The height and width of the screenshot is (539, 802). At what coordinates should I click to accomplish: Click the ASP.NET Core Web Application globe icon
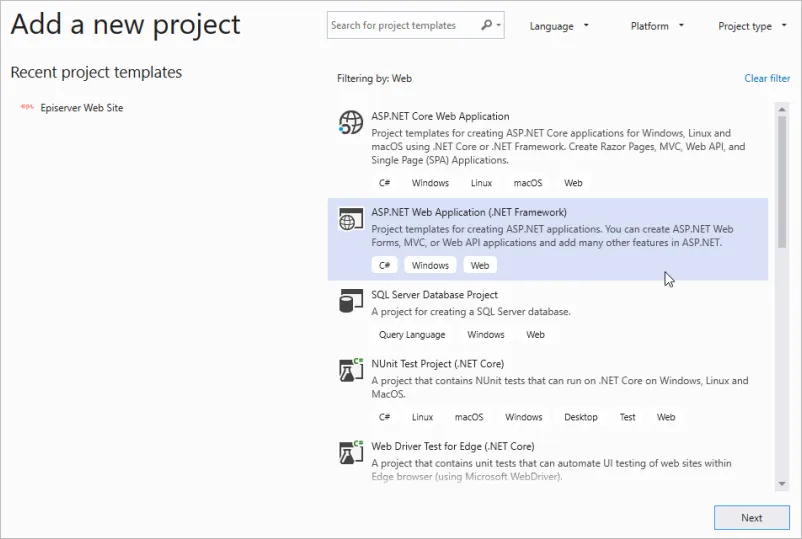tap(351, 123)
